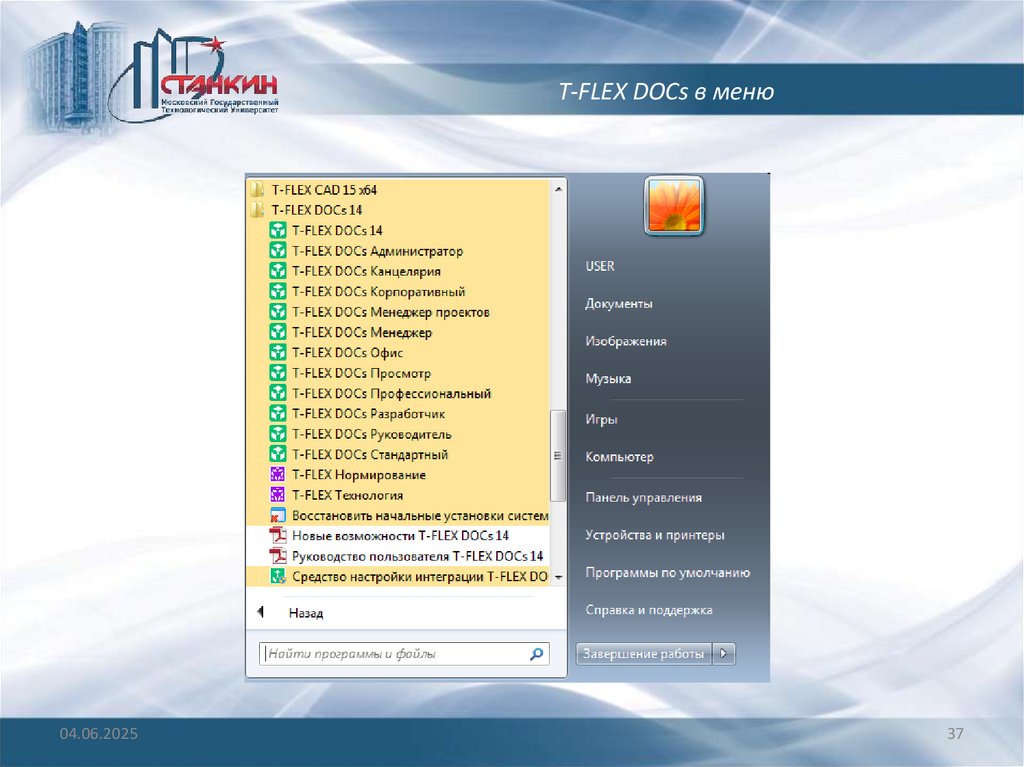
Task: Click Восстановить начальные установки систем text
Action: click(420, 515)
